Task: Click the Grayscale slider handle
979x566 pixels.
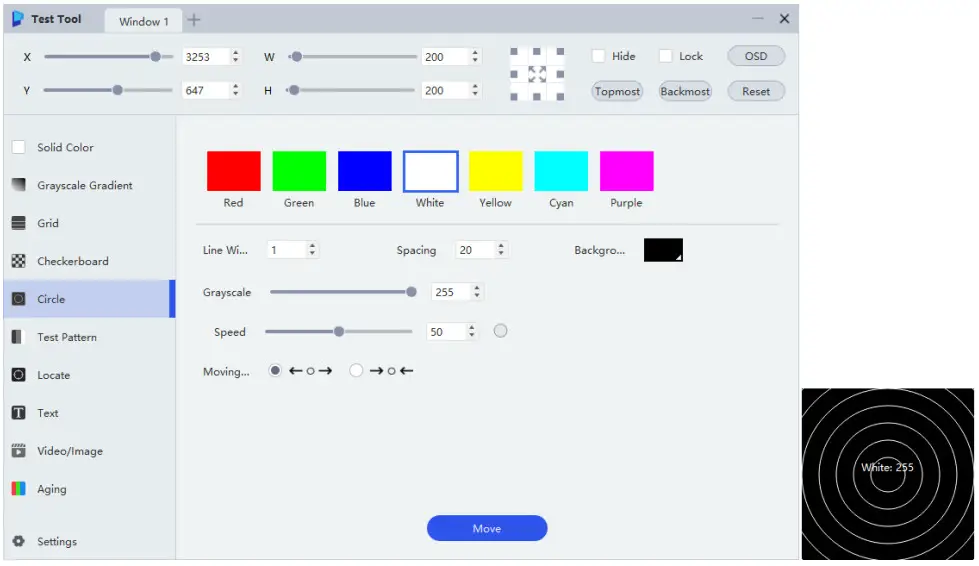Action: click(411, 292)
